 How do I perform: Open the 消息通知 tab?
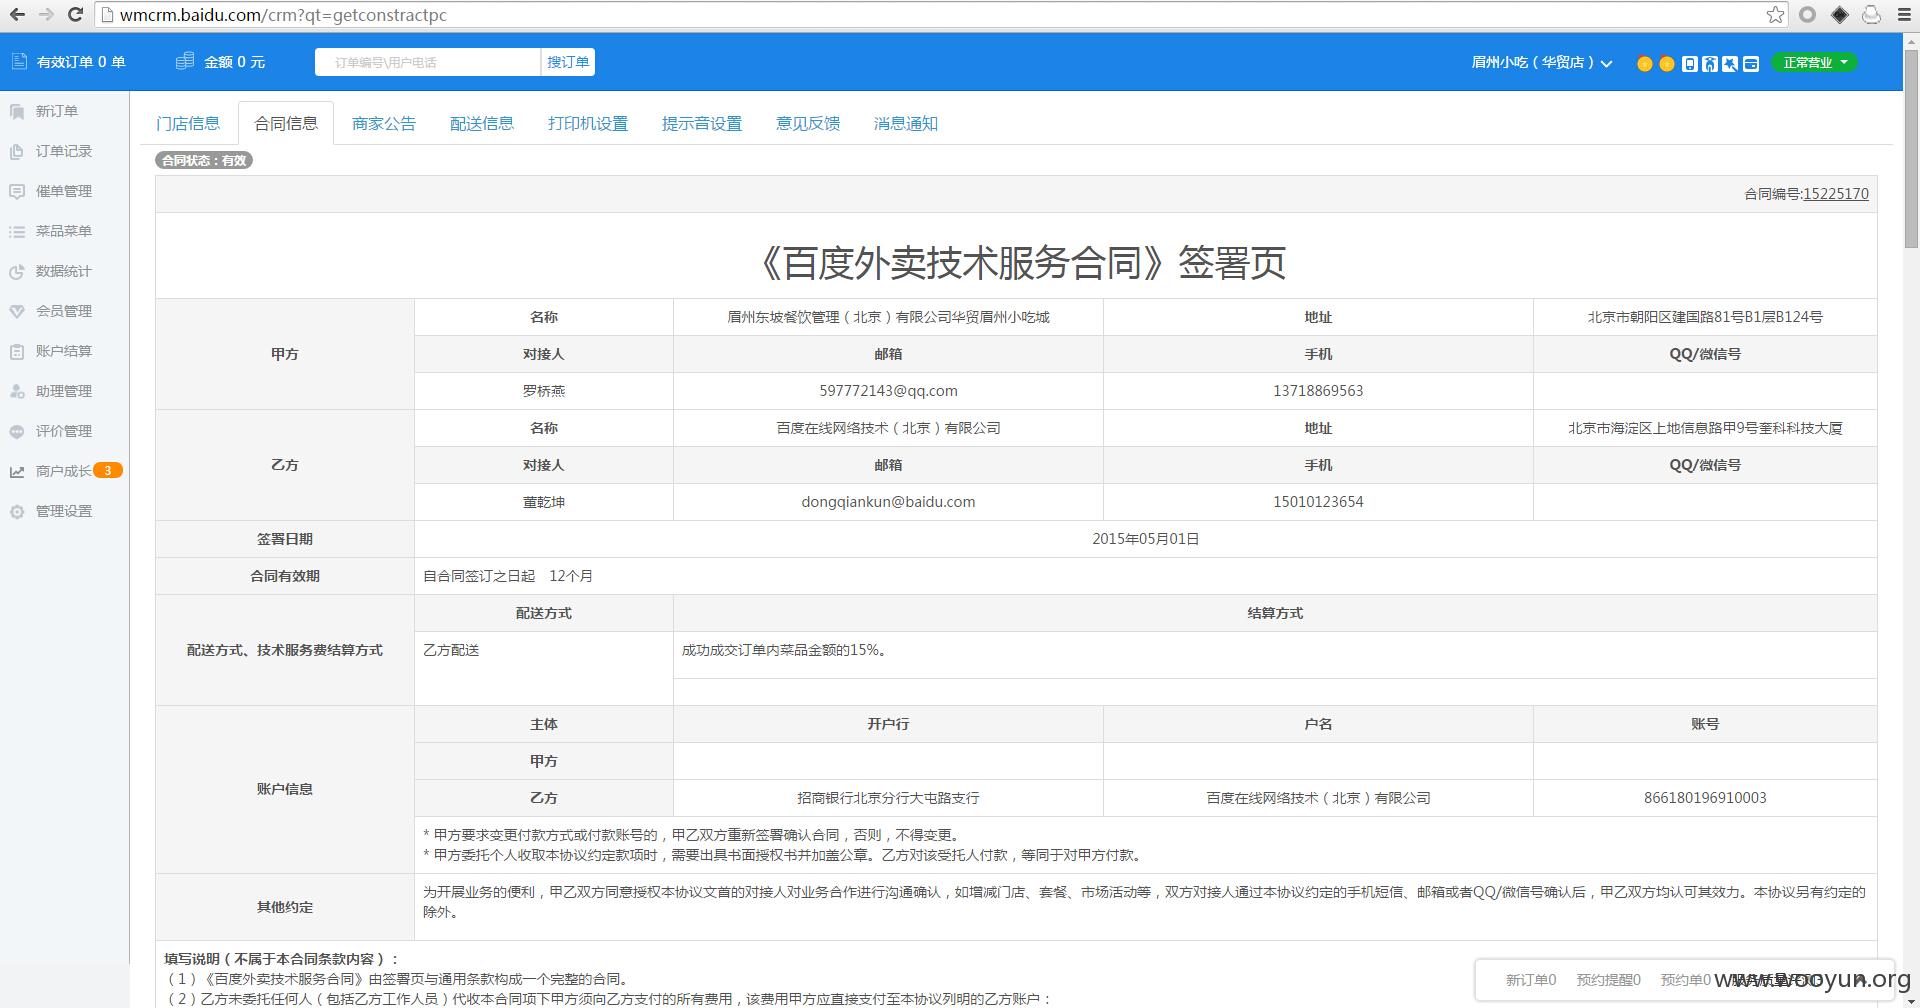(x=906, y=123)
